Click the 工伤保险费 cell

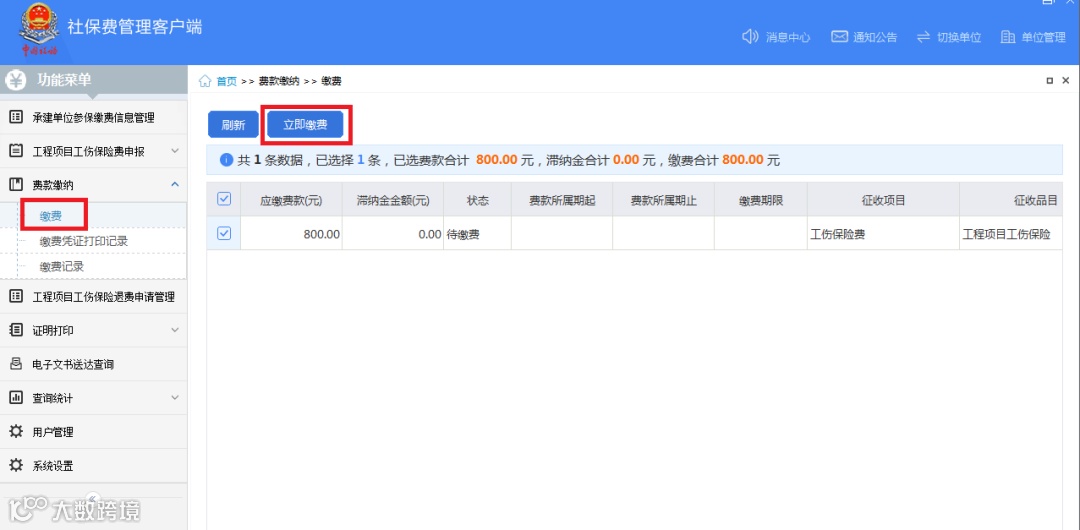[x=883, y=234]
